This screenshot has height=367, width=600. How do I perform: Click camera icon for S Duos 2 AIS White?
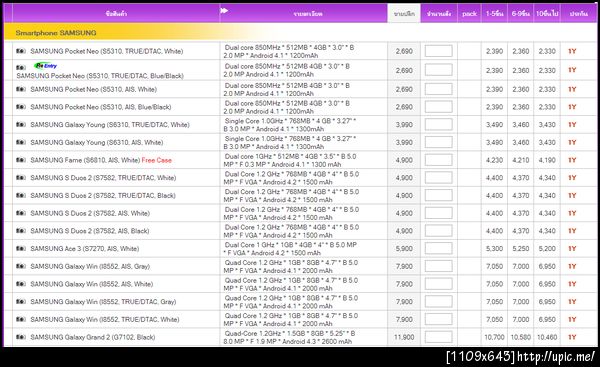pyautogui.click(x=21, y=213)
